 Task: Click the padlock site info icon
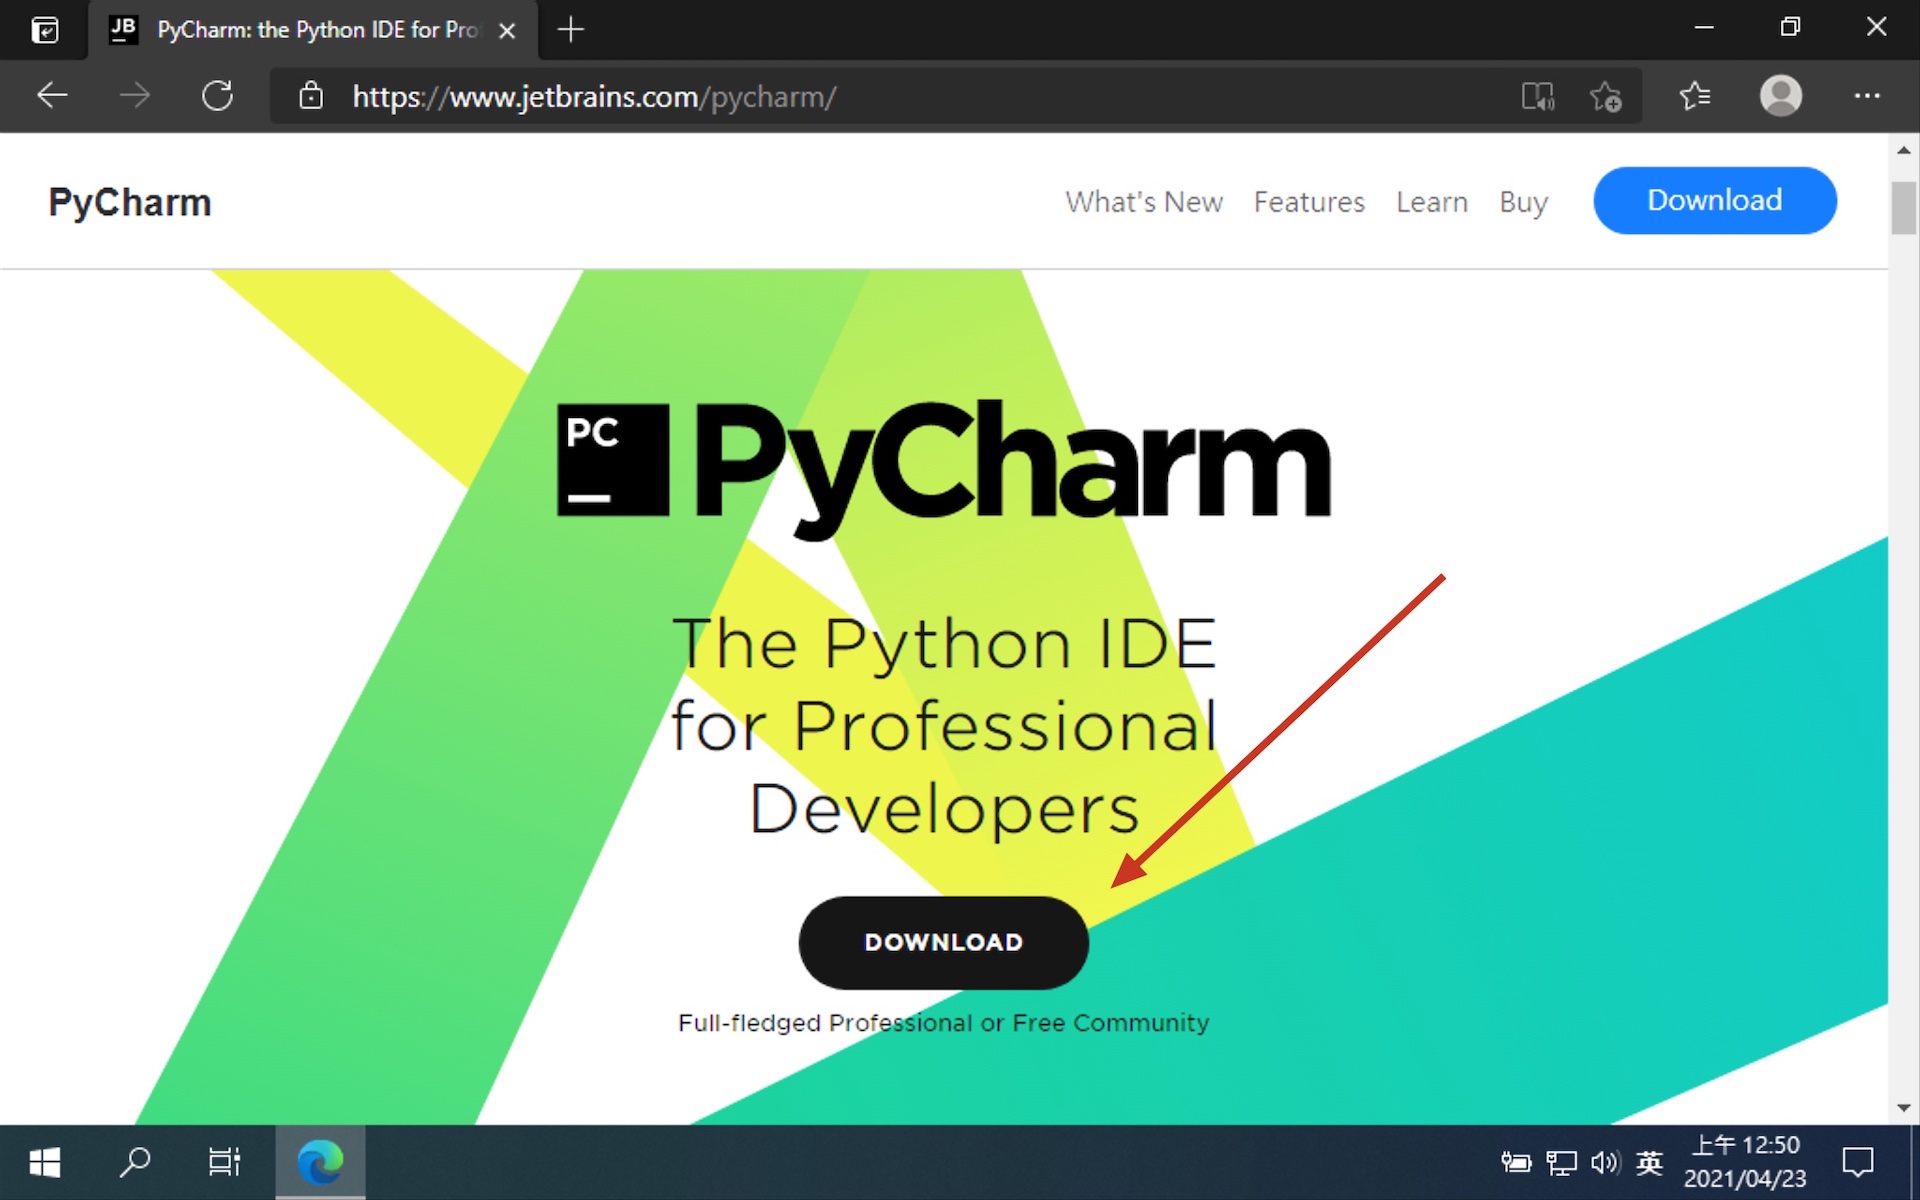click(x=311, y=96)
